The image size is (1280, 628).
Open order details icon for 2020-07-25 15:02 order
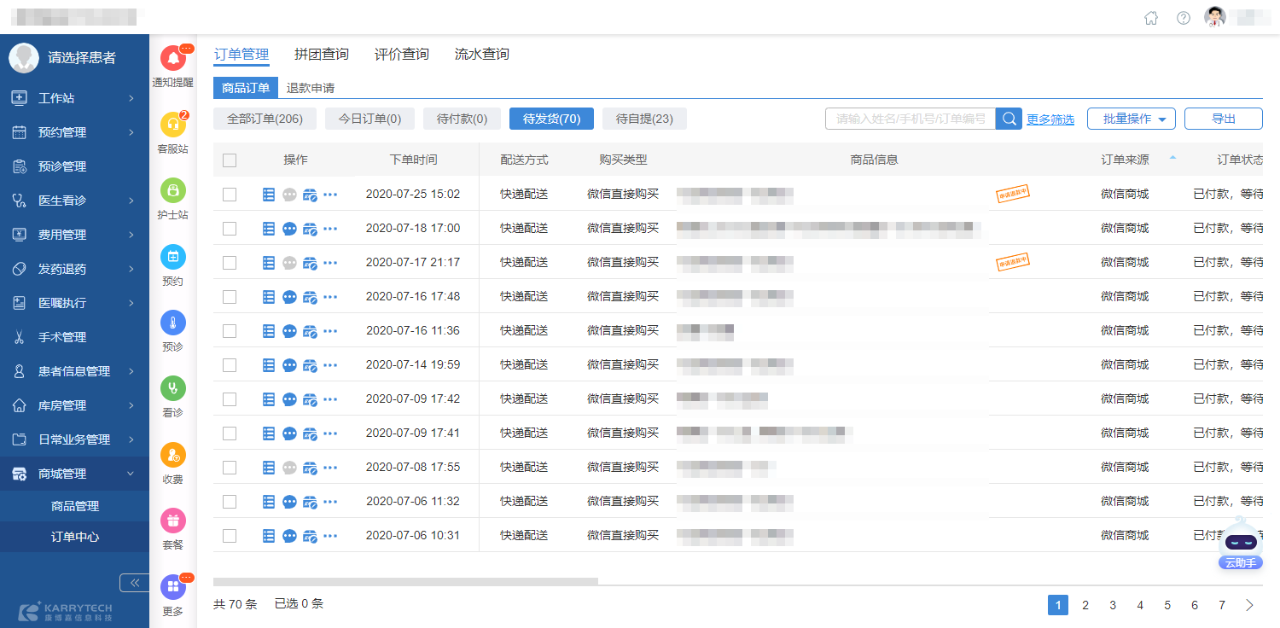268,195
